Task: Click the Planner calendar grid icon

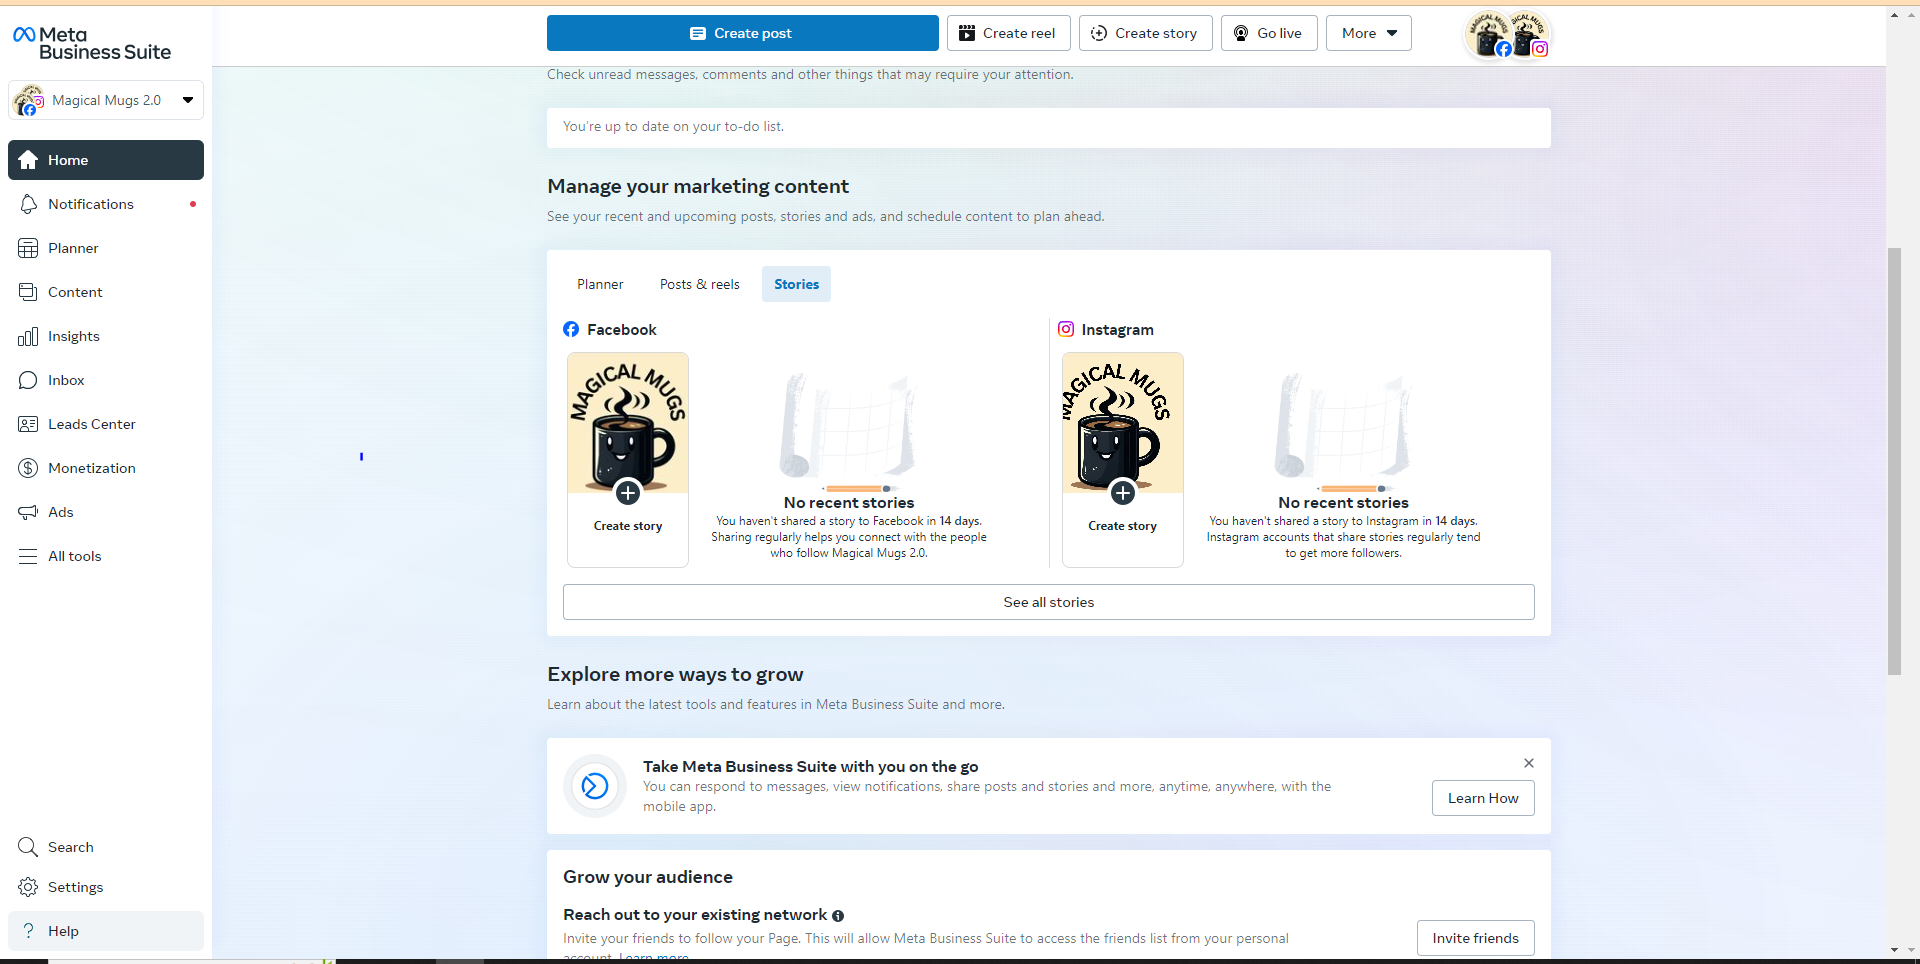Action: [28, 248]
